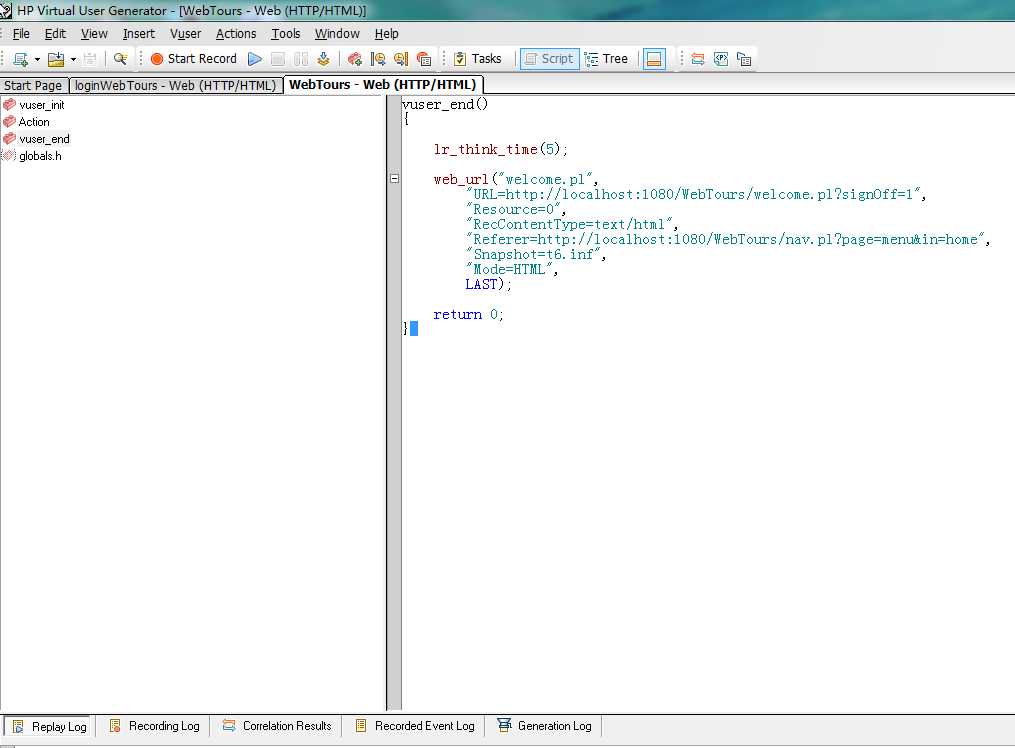Click the Find magnifier icon

point(120,59)
